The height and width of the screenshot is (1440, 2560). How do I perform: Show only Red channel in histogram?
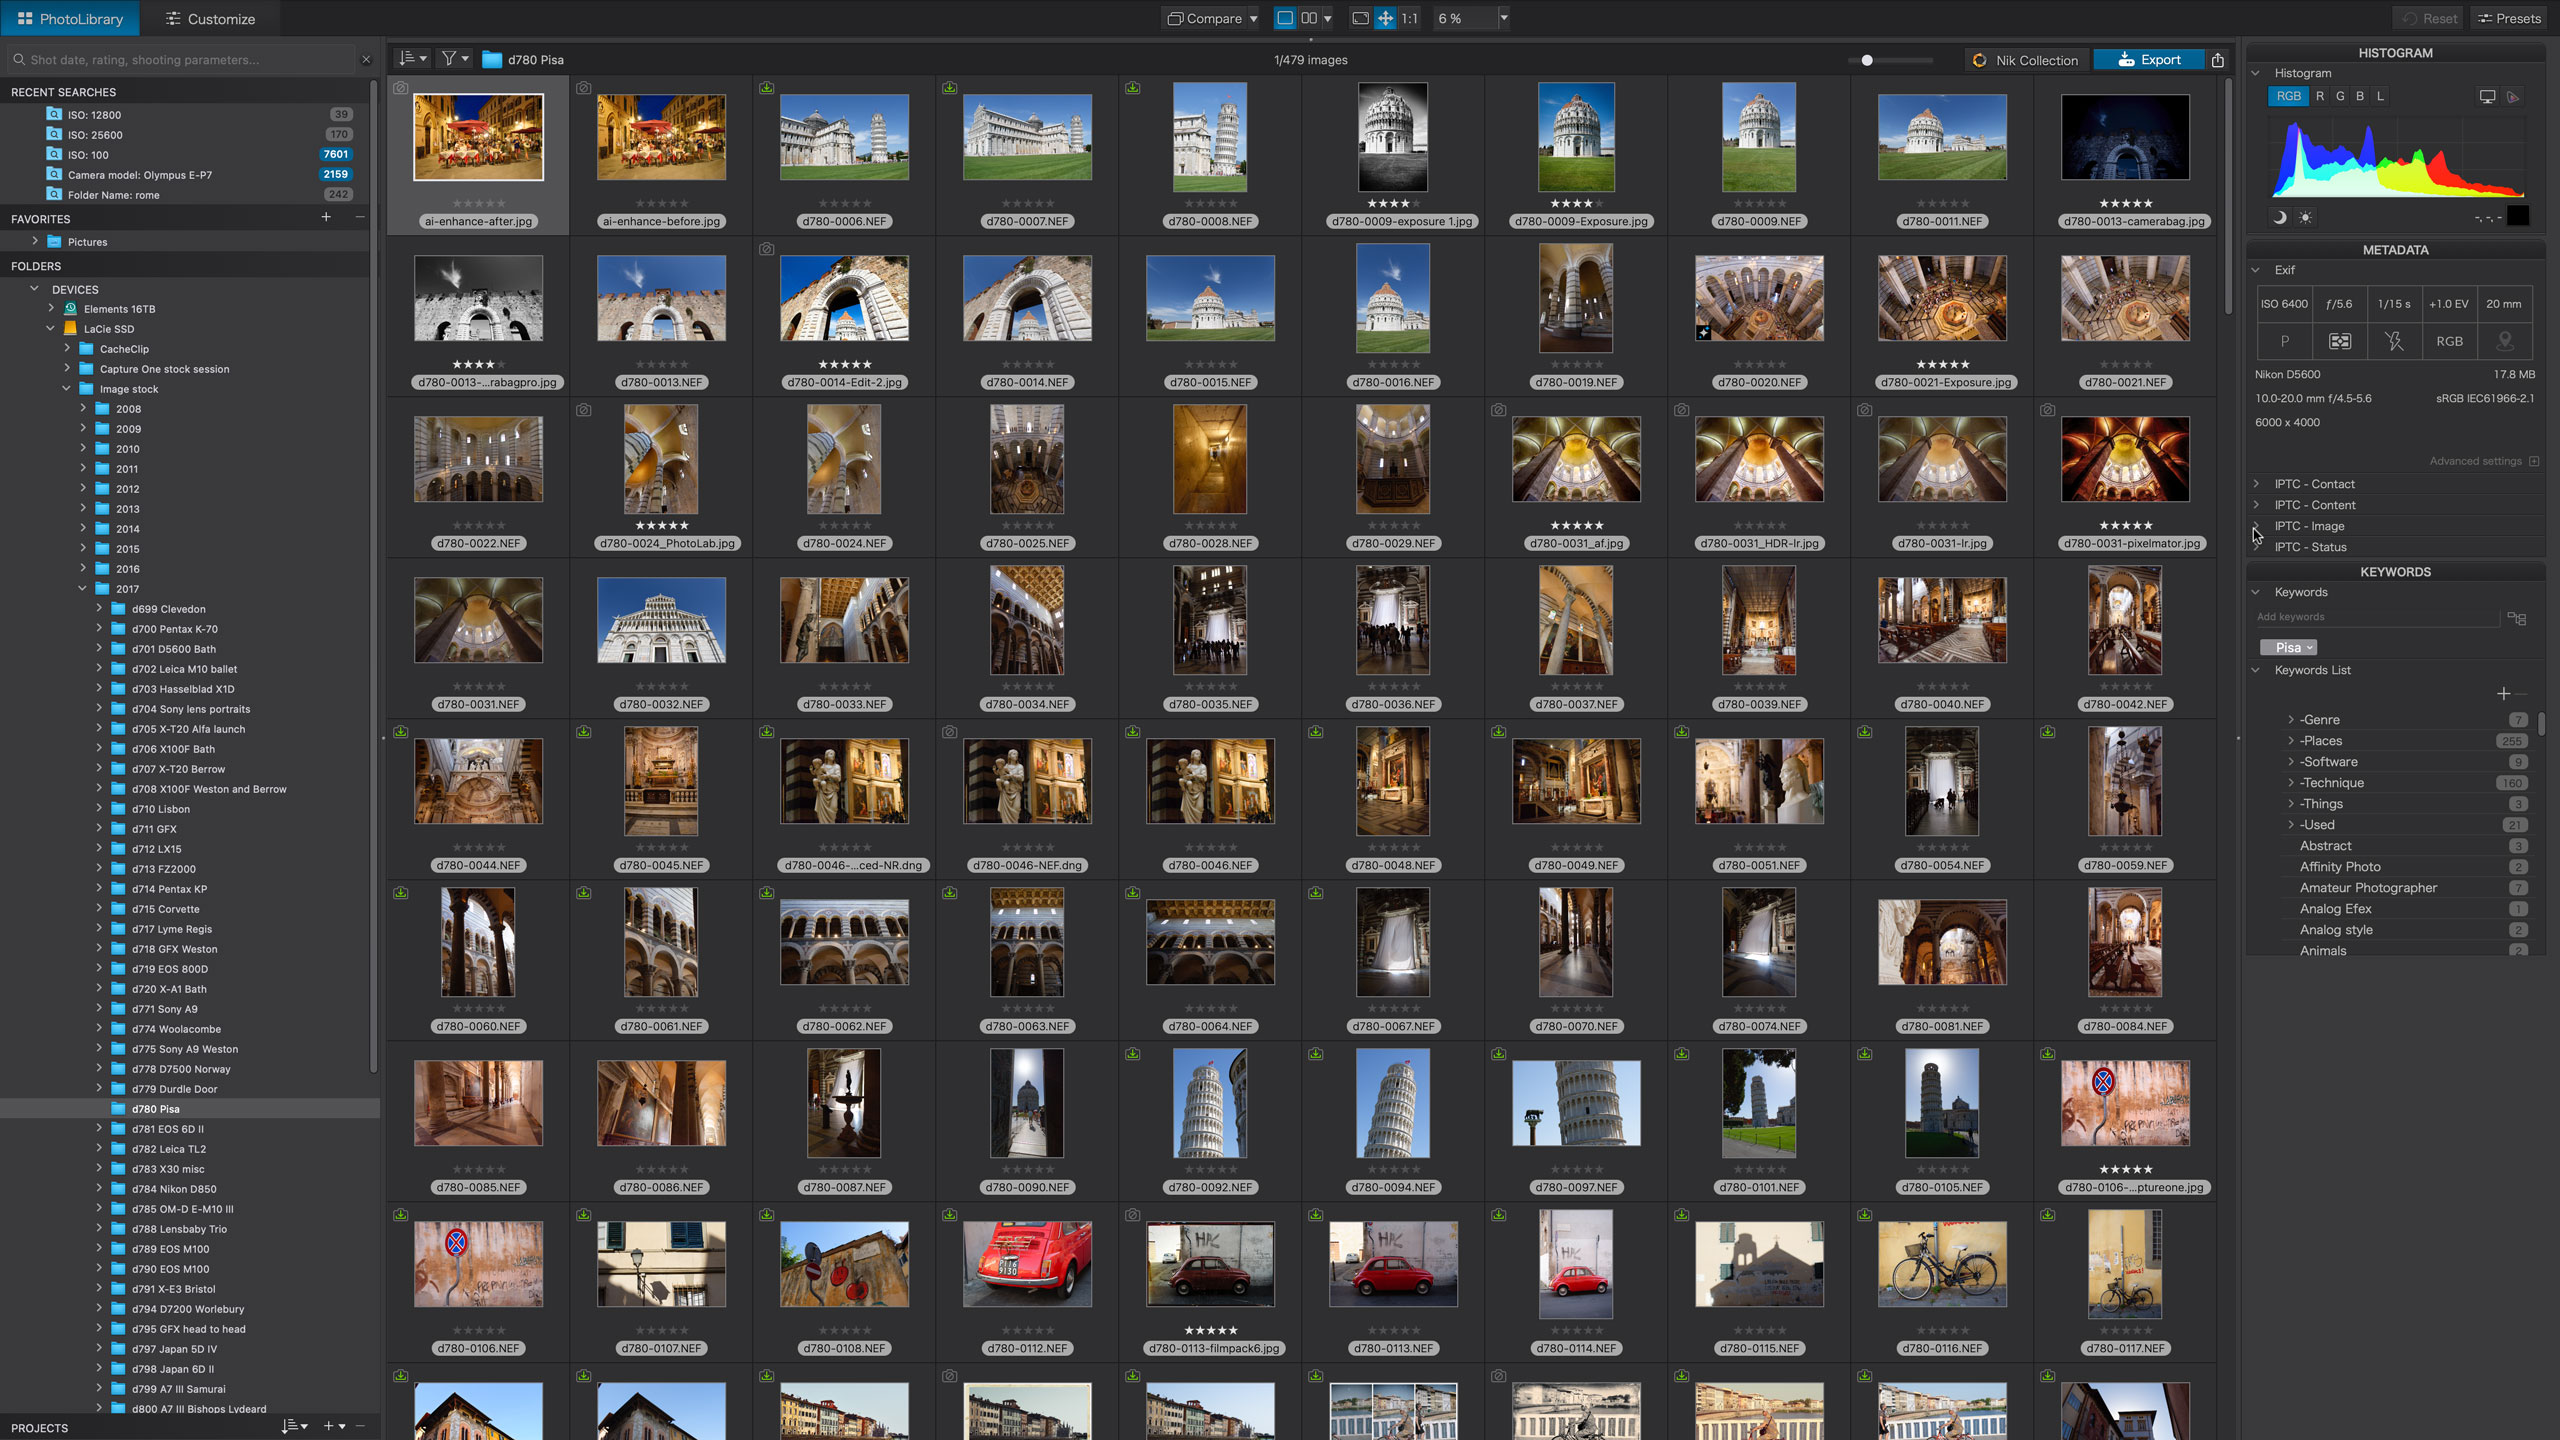tap(2320, 96)
